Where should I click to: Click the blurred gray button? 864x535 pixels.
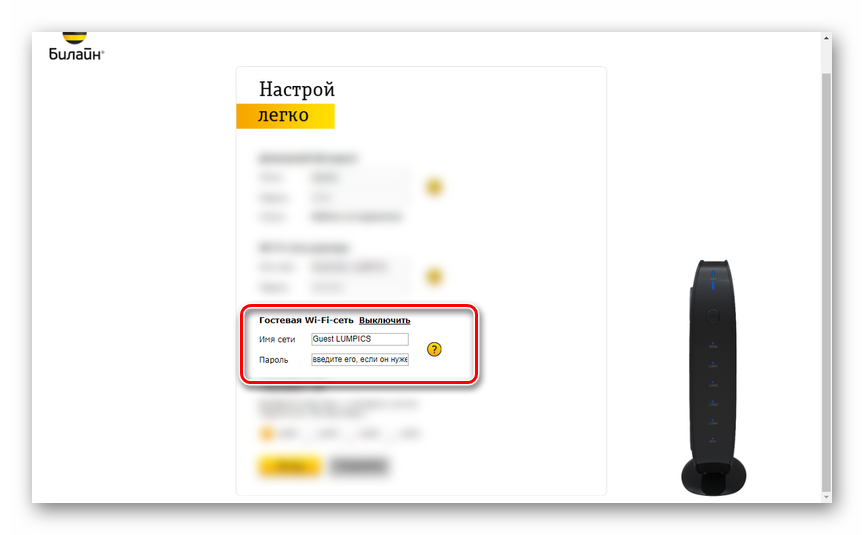(x=359, y=466)
